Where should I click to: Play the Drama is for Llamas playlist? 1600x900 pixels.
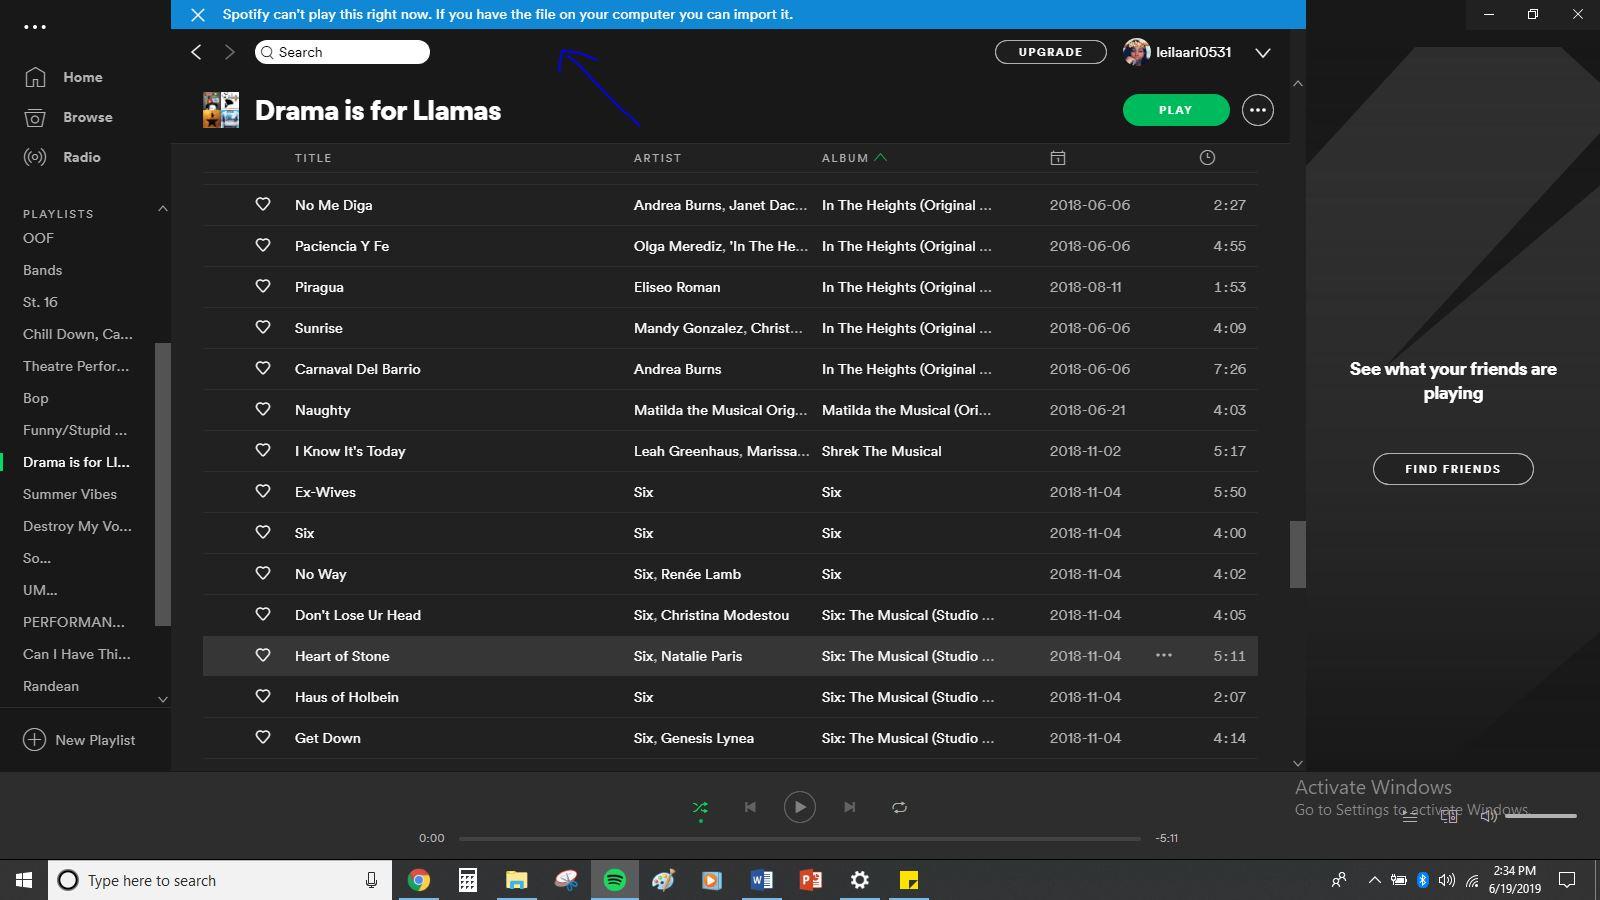[x=1176, y=110]
